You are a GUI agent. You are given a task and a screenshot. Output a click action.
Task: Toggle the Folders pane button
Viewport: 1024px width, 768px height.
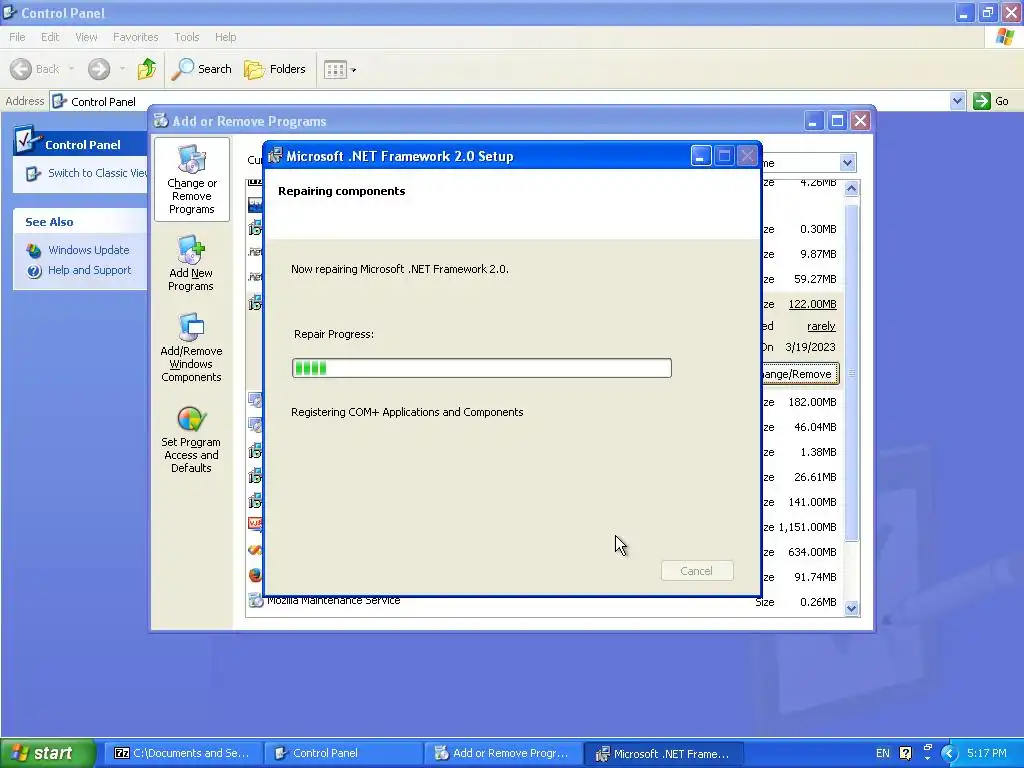(274, 69)
